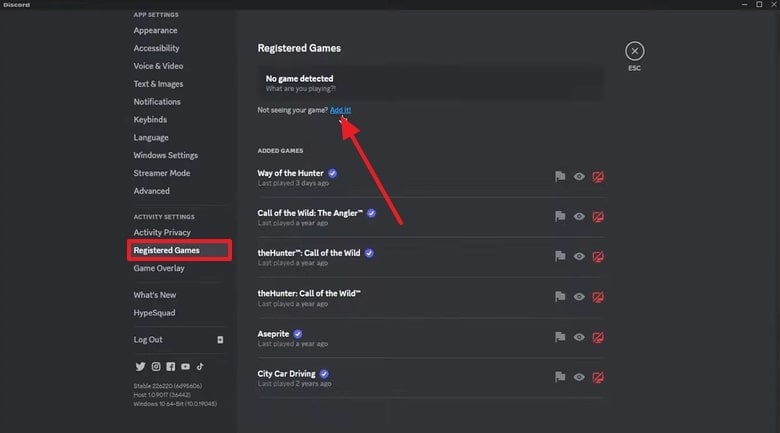Open Streamer Mode settings
780x433 pixels.
162,173
